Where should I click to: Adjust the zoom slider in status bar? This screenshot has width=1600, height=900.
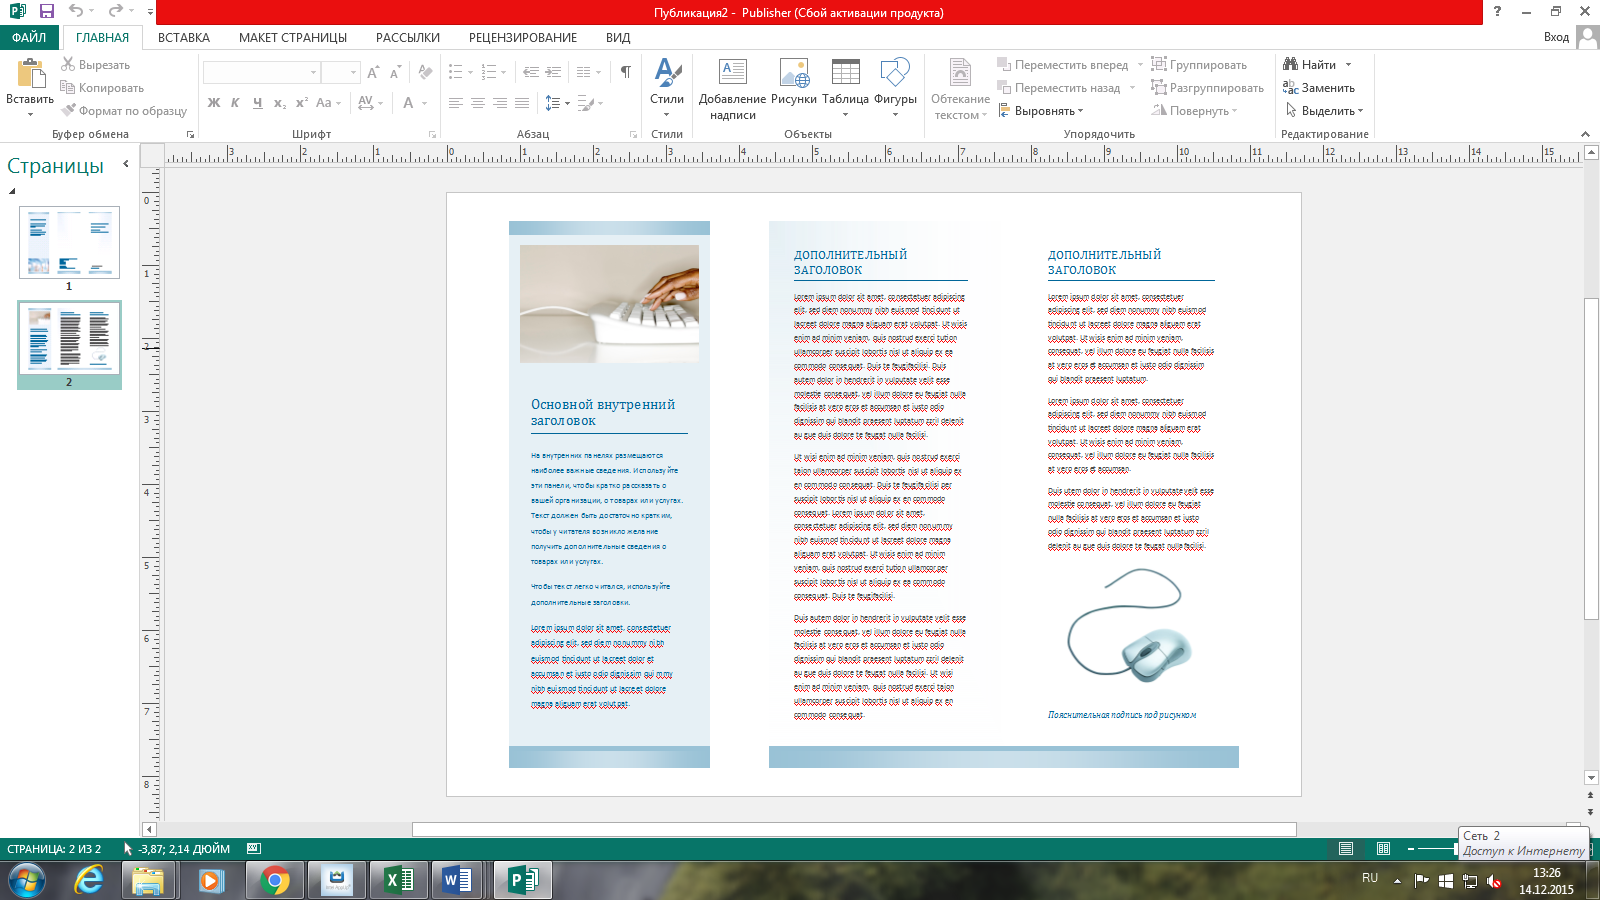[x=1456, y=849]
